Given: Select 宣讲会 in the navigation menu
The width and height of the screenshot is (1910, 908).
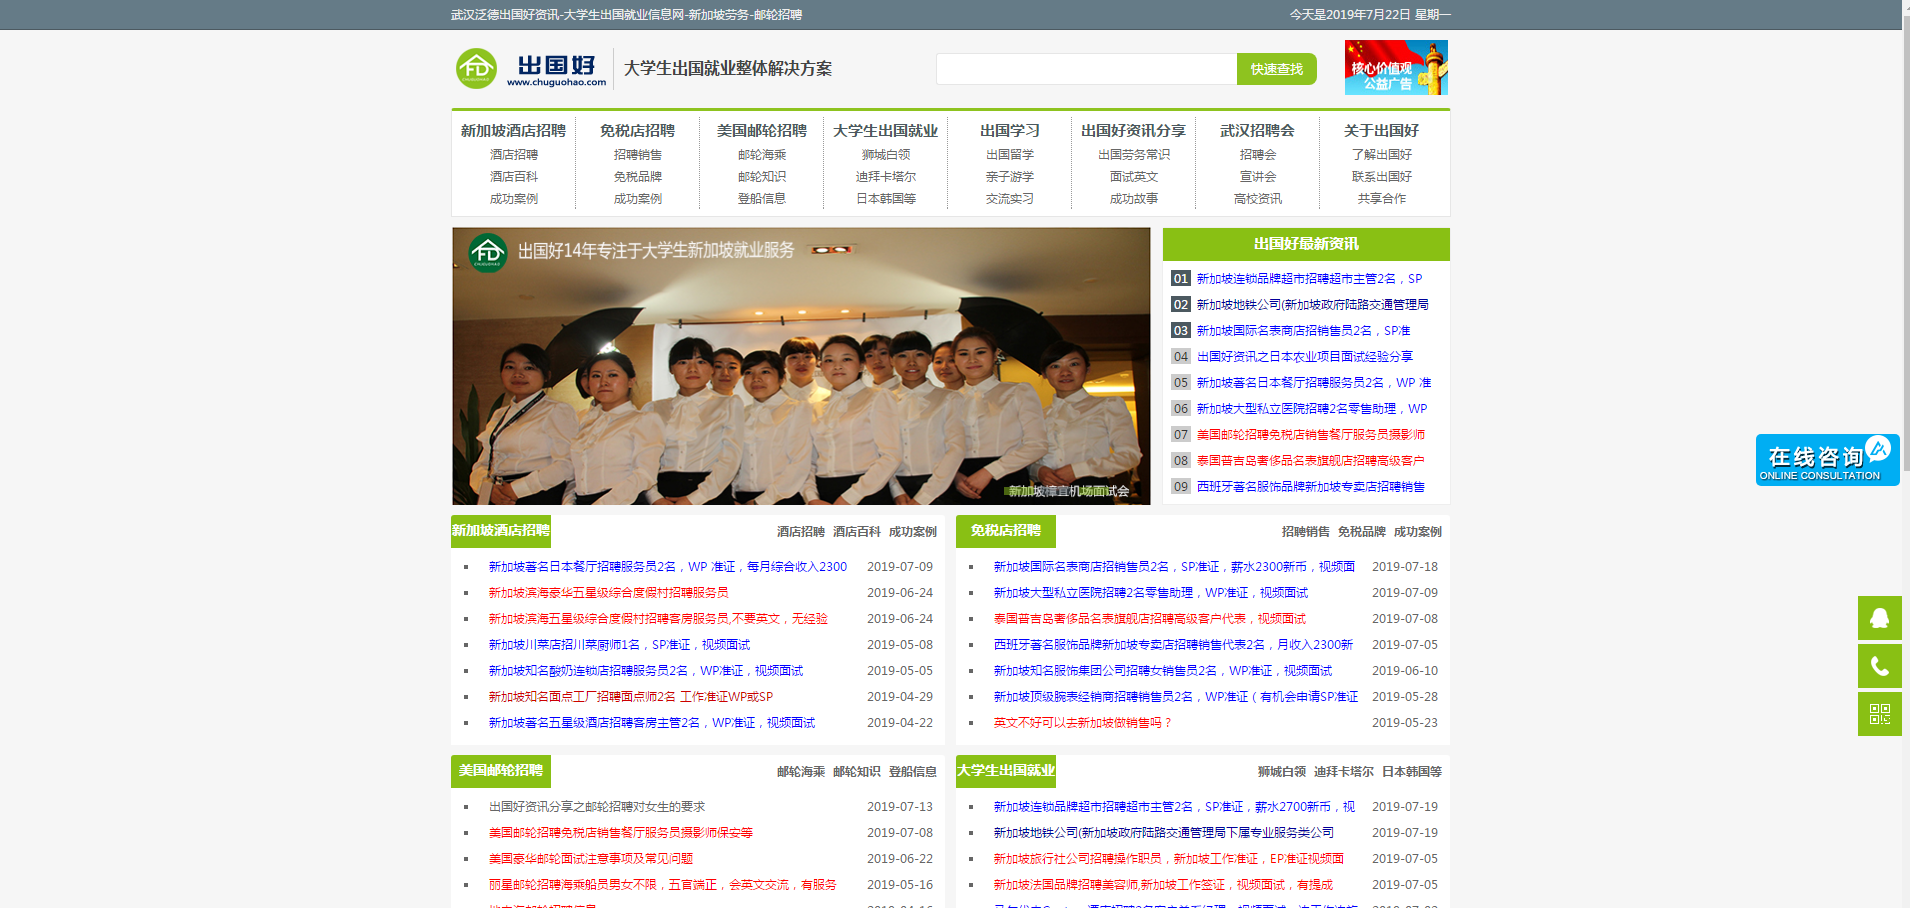Looking at the screenshot, I should (1257, 177).
